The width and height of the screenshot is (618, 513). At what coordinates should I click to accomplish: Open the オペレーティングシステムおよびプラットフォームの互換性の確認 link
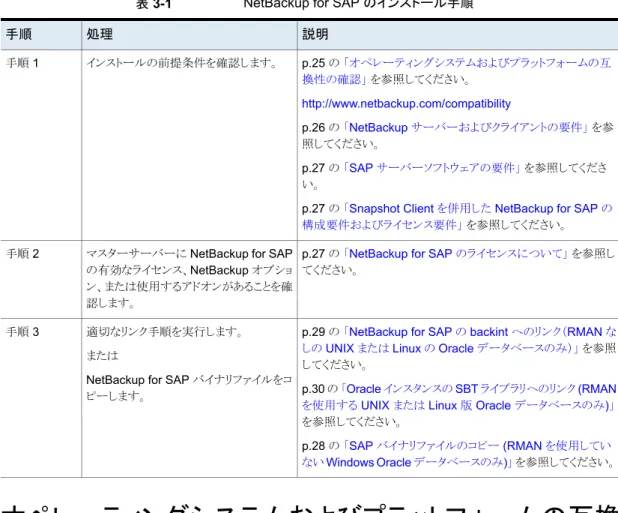pos(456,71)
